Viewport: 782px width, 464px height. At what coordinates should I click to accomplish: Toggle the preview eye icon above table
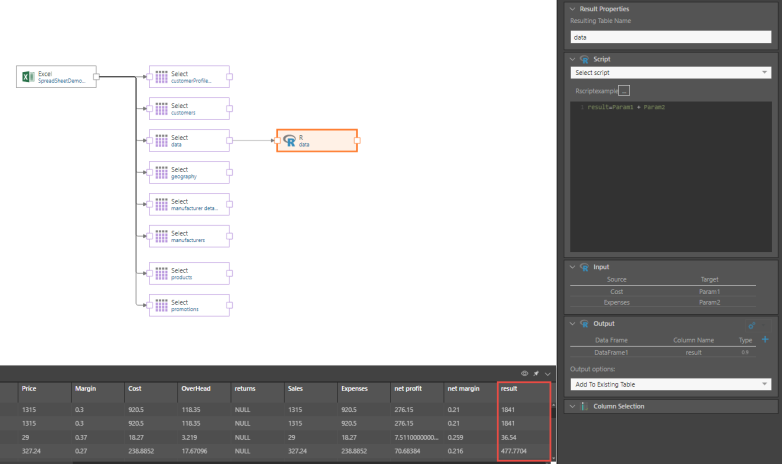525,372
